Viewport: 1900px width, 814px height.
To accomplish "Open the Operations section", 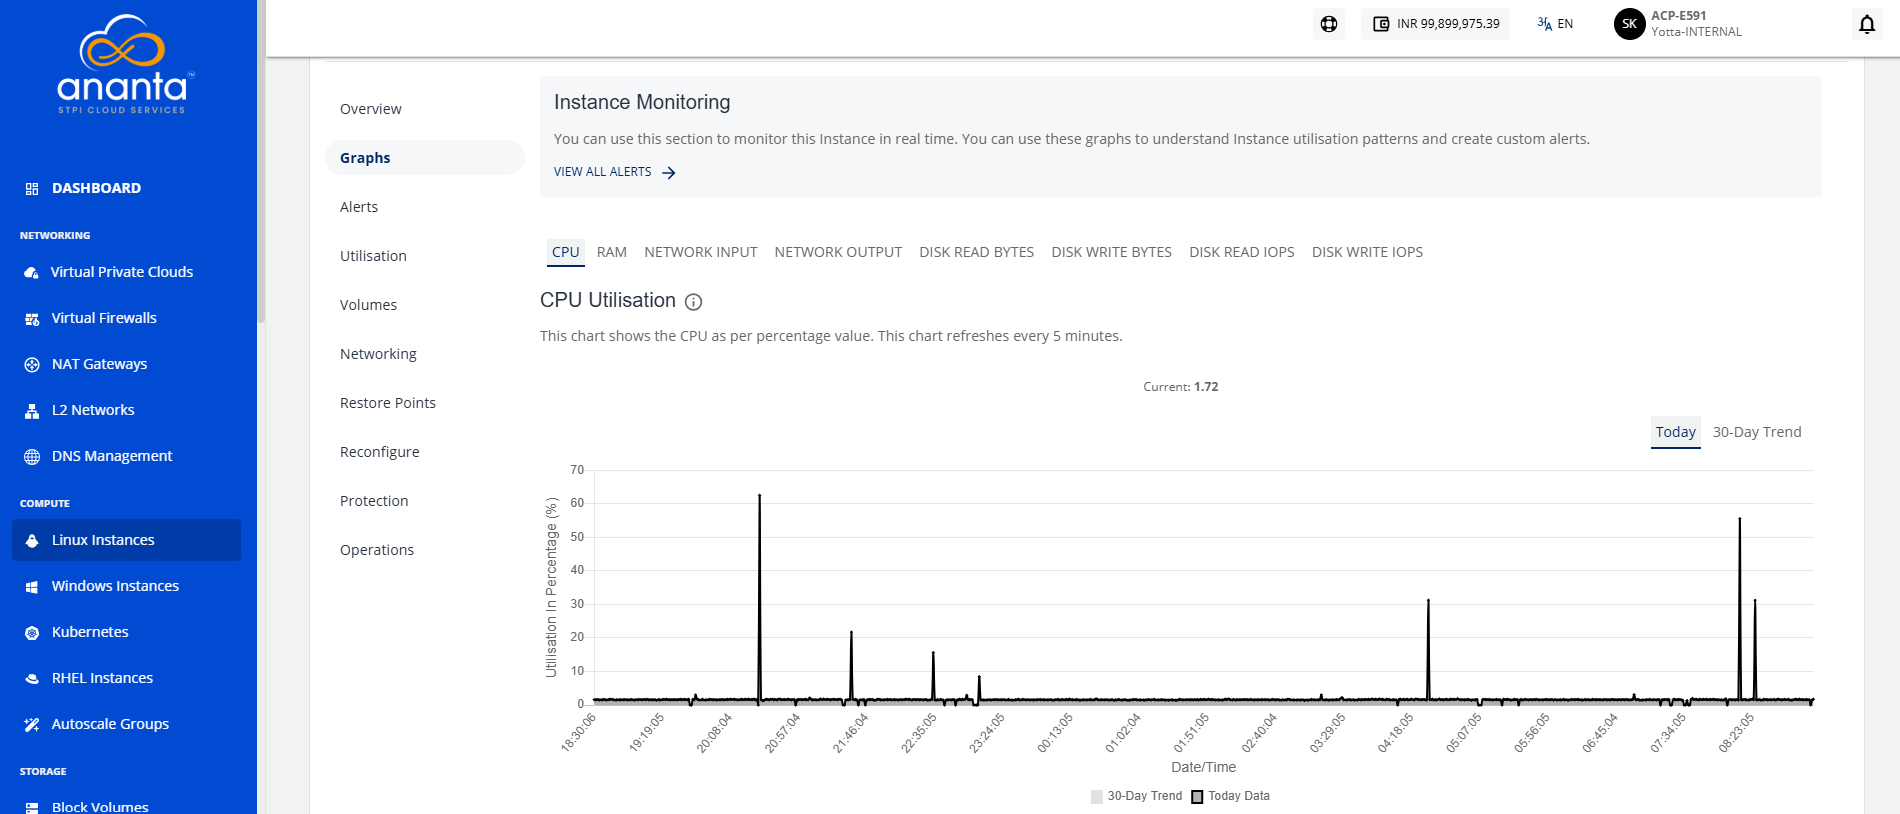I will [x=377, y=550].
